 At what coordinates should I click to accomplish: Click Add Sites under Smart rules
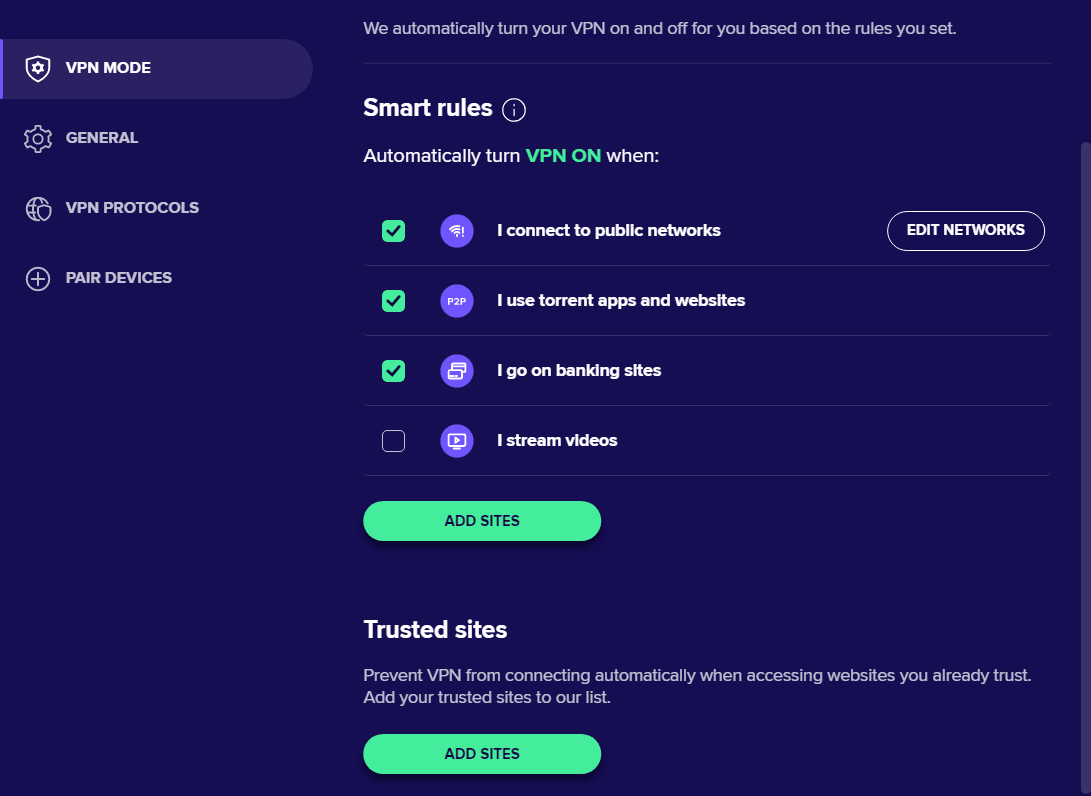click(x=482, y=521)
